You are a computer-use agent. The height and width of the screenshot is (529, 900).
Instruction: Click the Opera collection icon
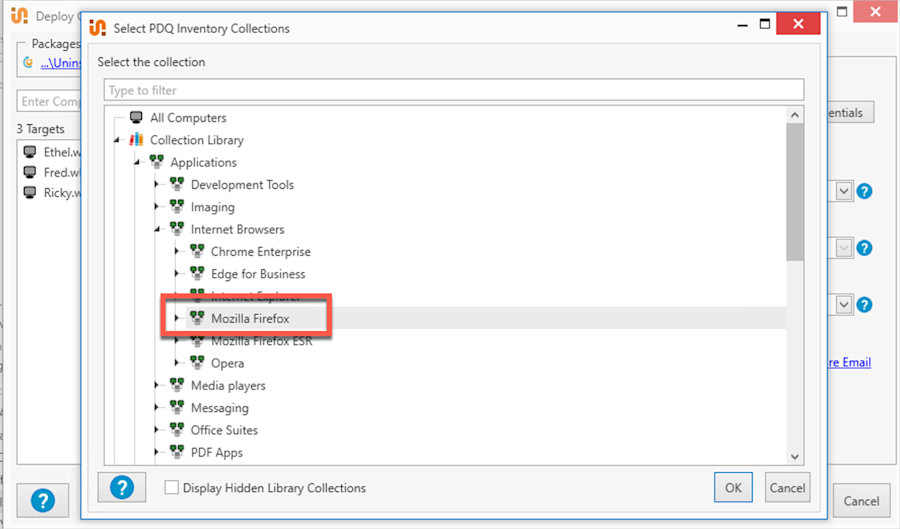[x=197, y=363]
